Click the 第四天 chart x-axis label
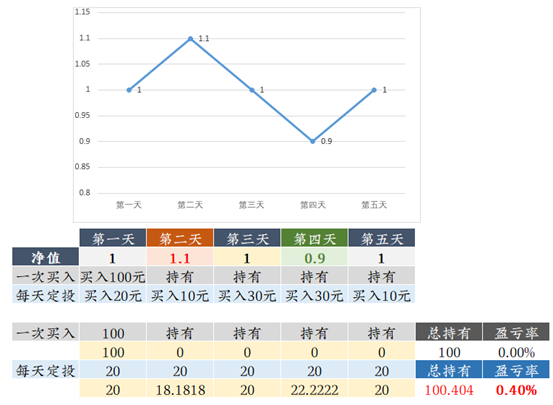 [313, 205]
